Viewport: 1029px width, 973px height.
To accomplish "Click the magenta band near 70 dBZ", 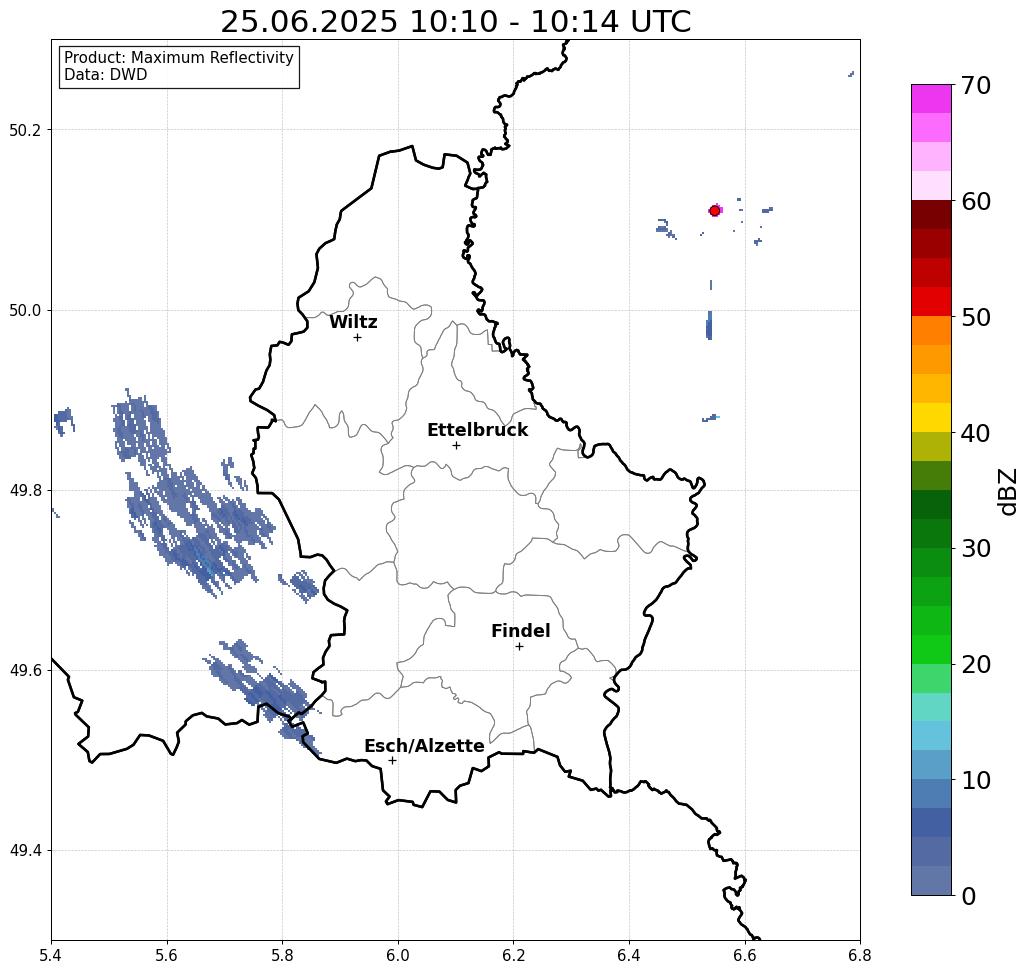I will point(931,99).
